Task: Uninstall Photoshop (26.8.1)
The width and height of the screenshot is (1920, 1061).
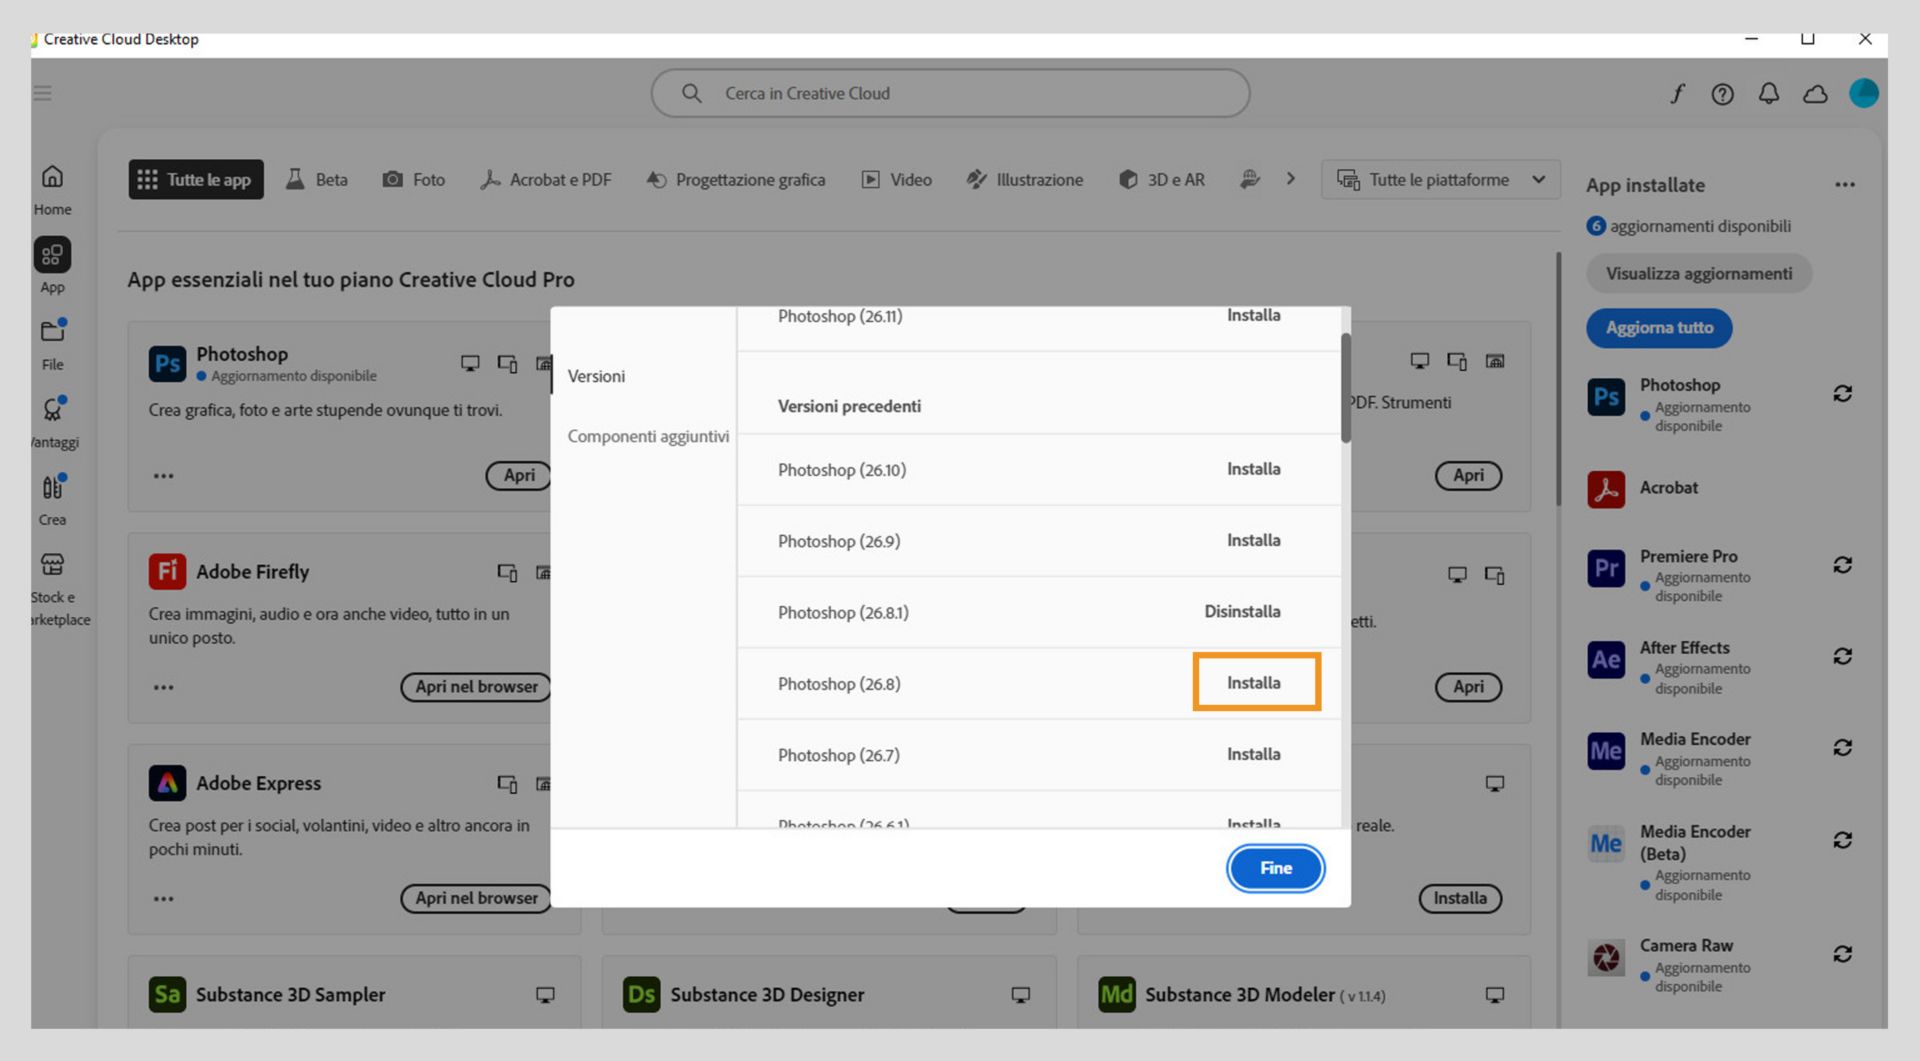Action: pos(1242,611)
